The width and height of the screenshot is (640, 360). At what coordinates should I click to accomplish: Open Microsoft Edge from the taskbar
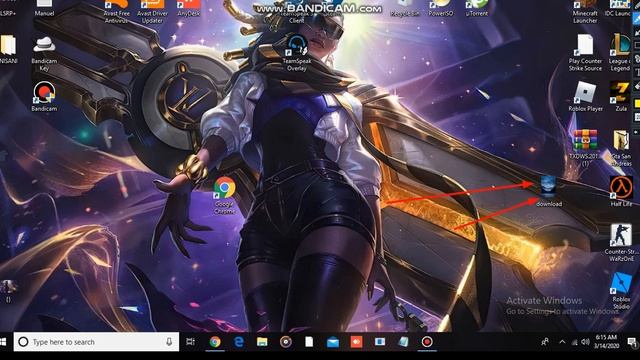239,342
